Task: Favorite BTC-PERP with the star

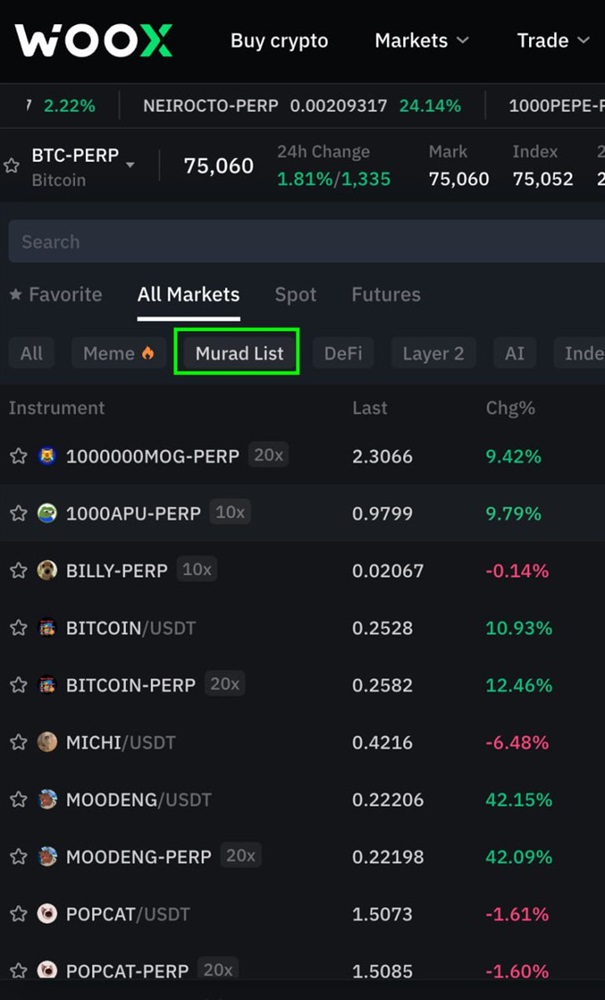Action: point(12,166)
